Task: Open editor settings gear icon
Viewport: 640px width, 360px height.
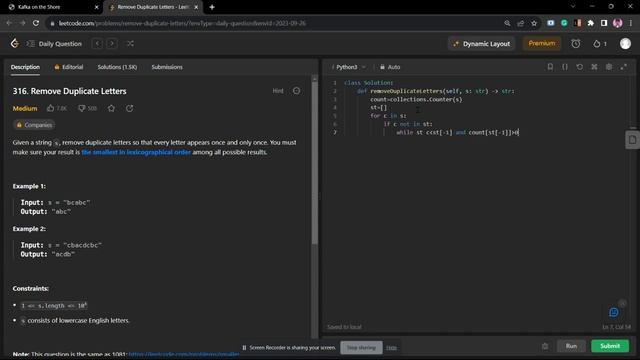Action: click(609, 67)
